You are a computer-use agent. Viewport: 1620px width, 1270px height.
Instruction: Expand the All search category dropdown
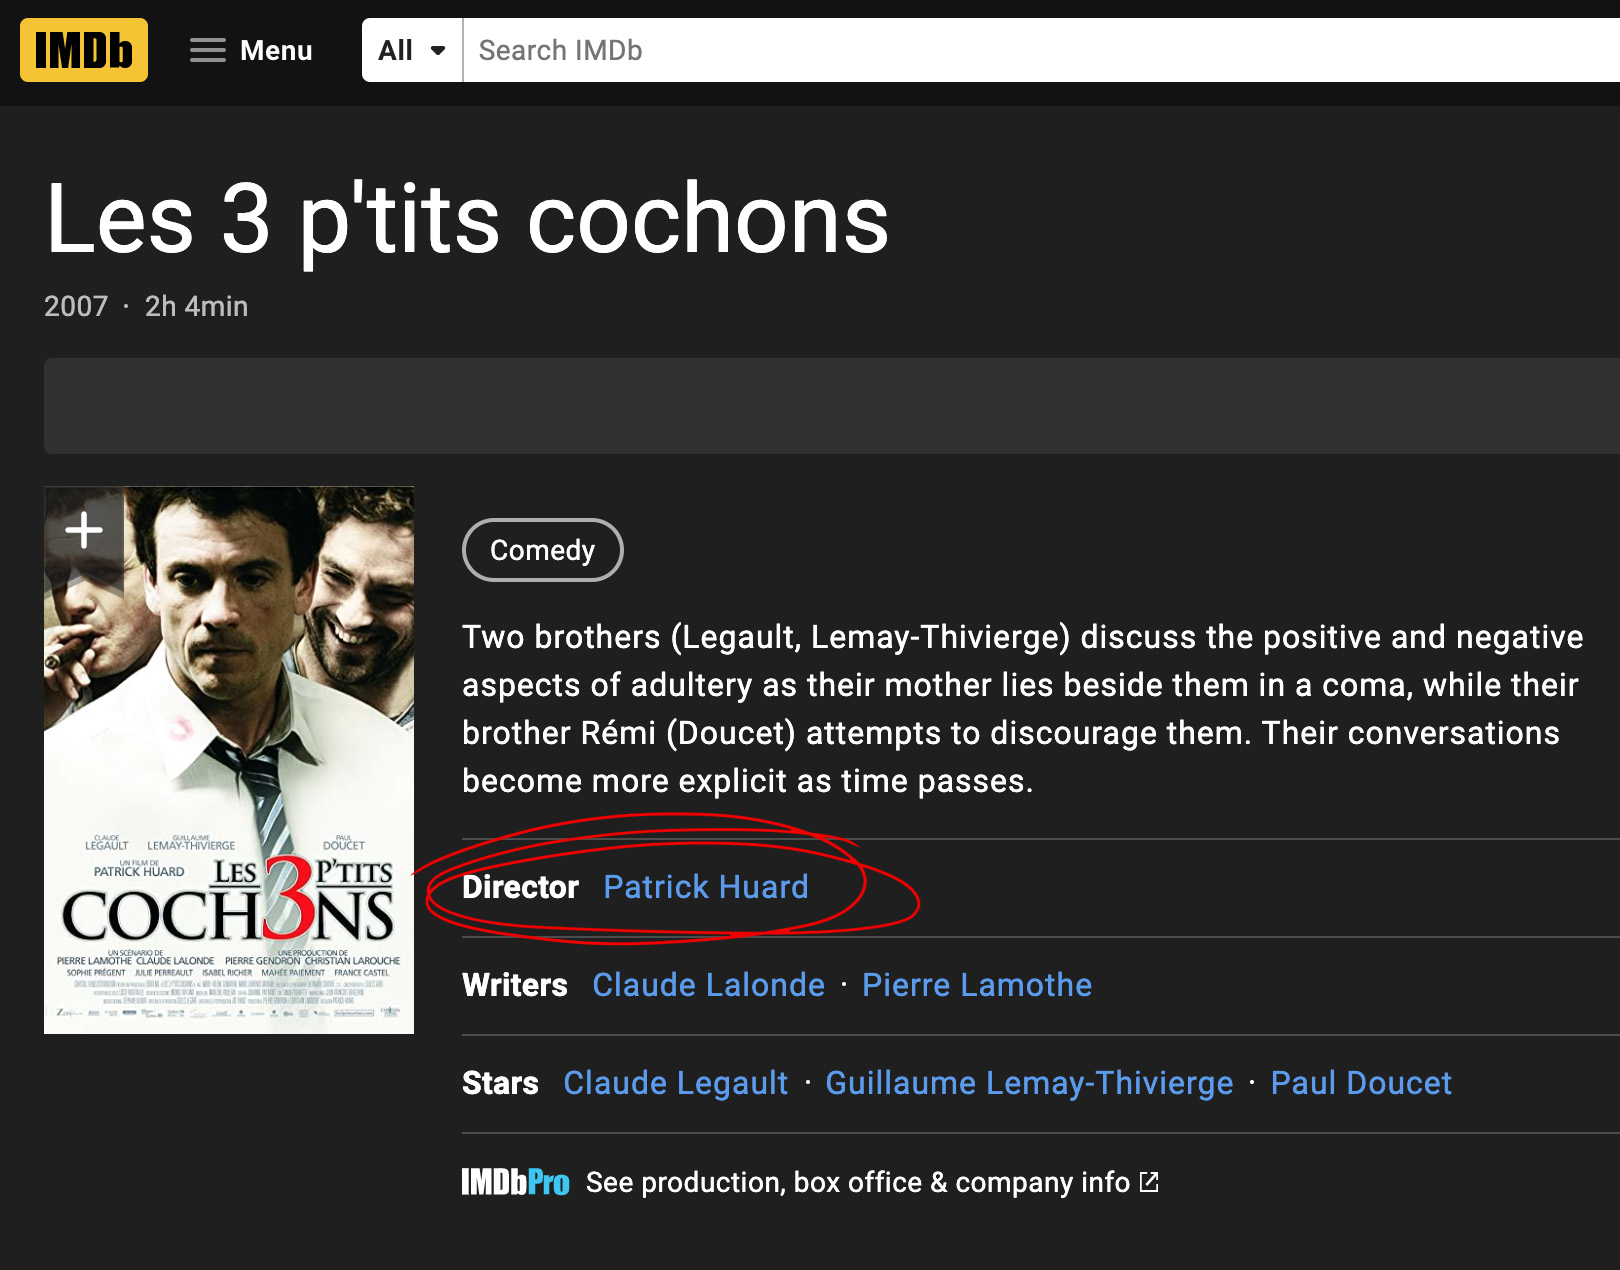coord(412,50)
